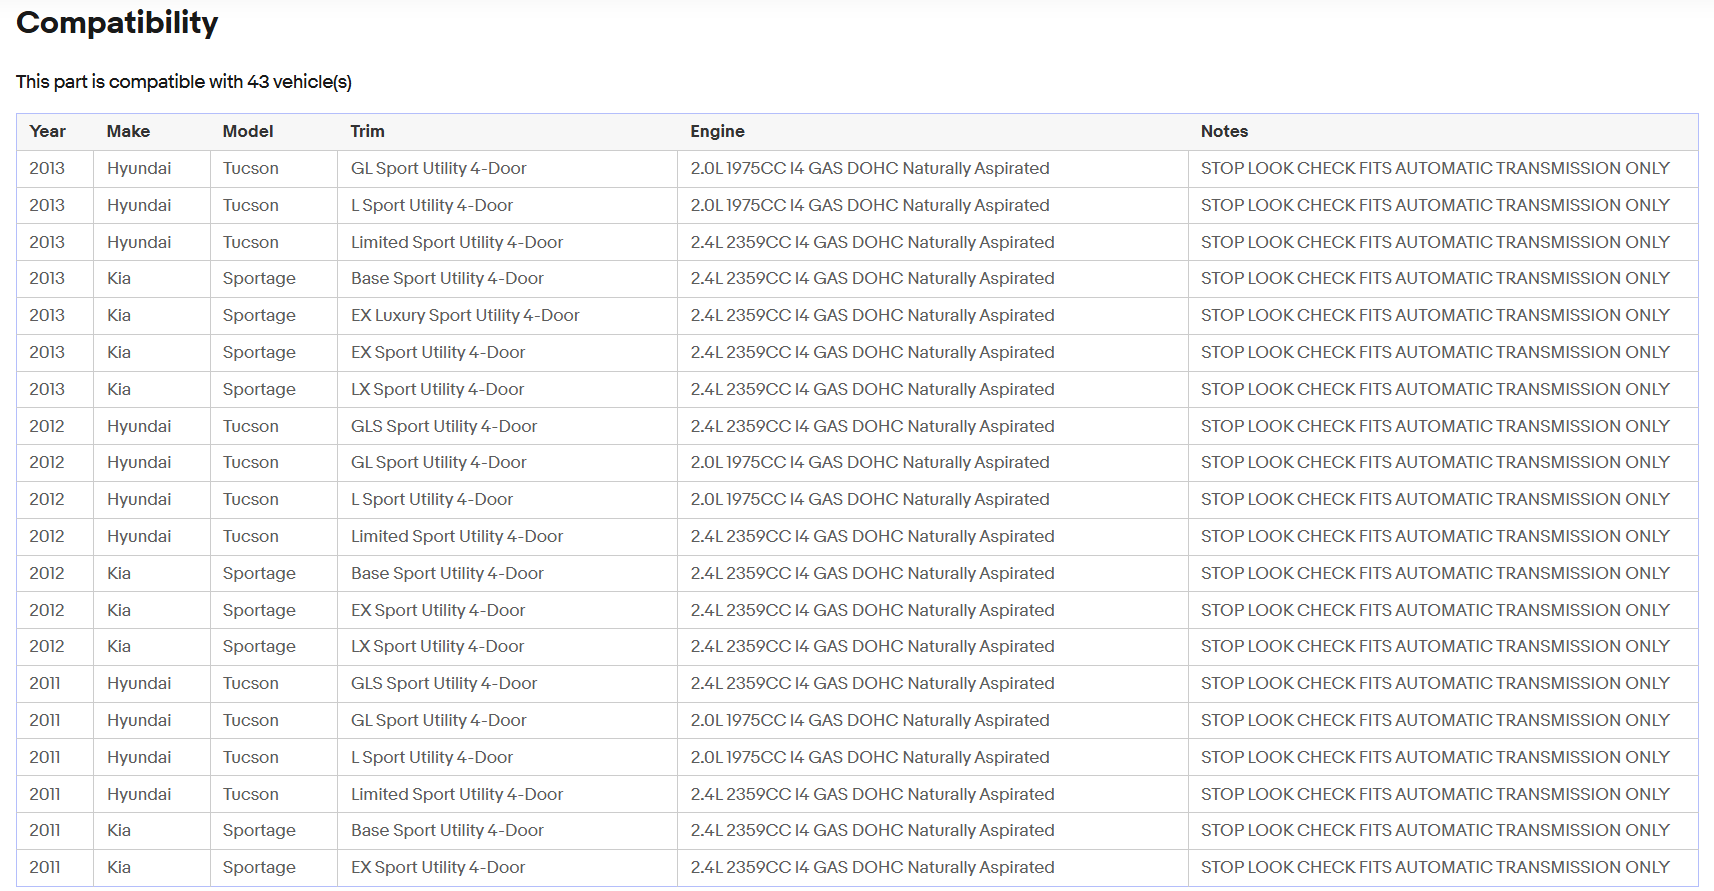The image size is (1714, 891).
Task: Select 'L Sport Utility 4-Door' in 2012 Tucson row
Action: 432,499
